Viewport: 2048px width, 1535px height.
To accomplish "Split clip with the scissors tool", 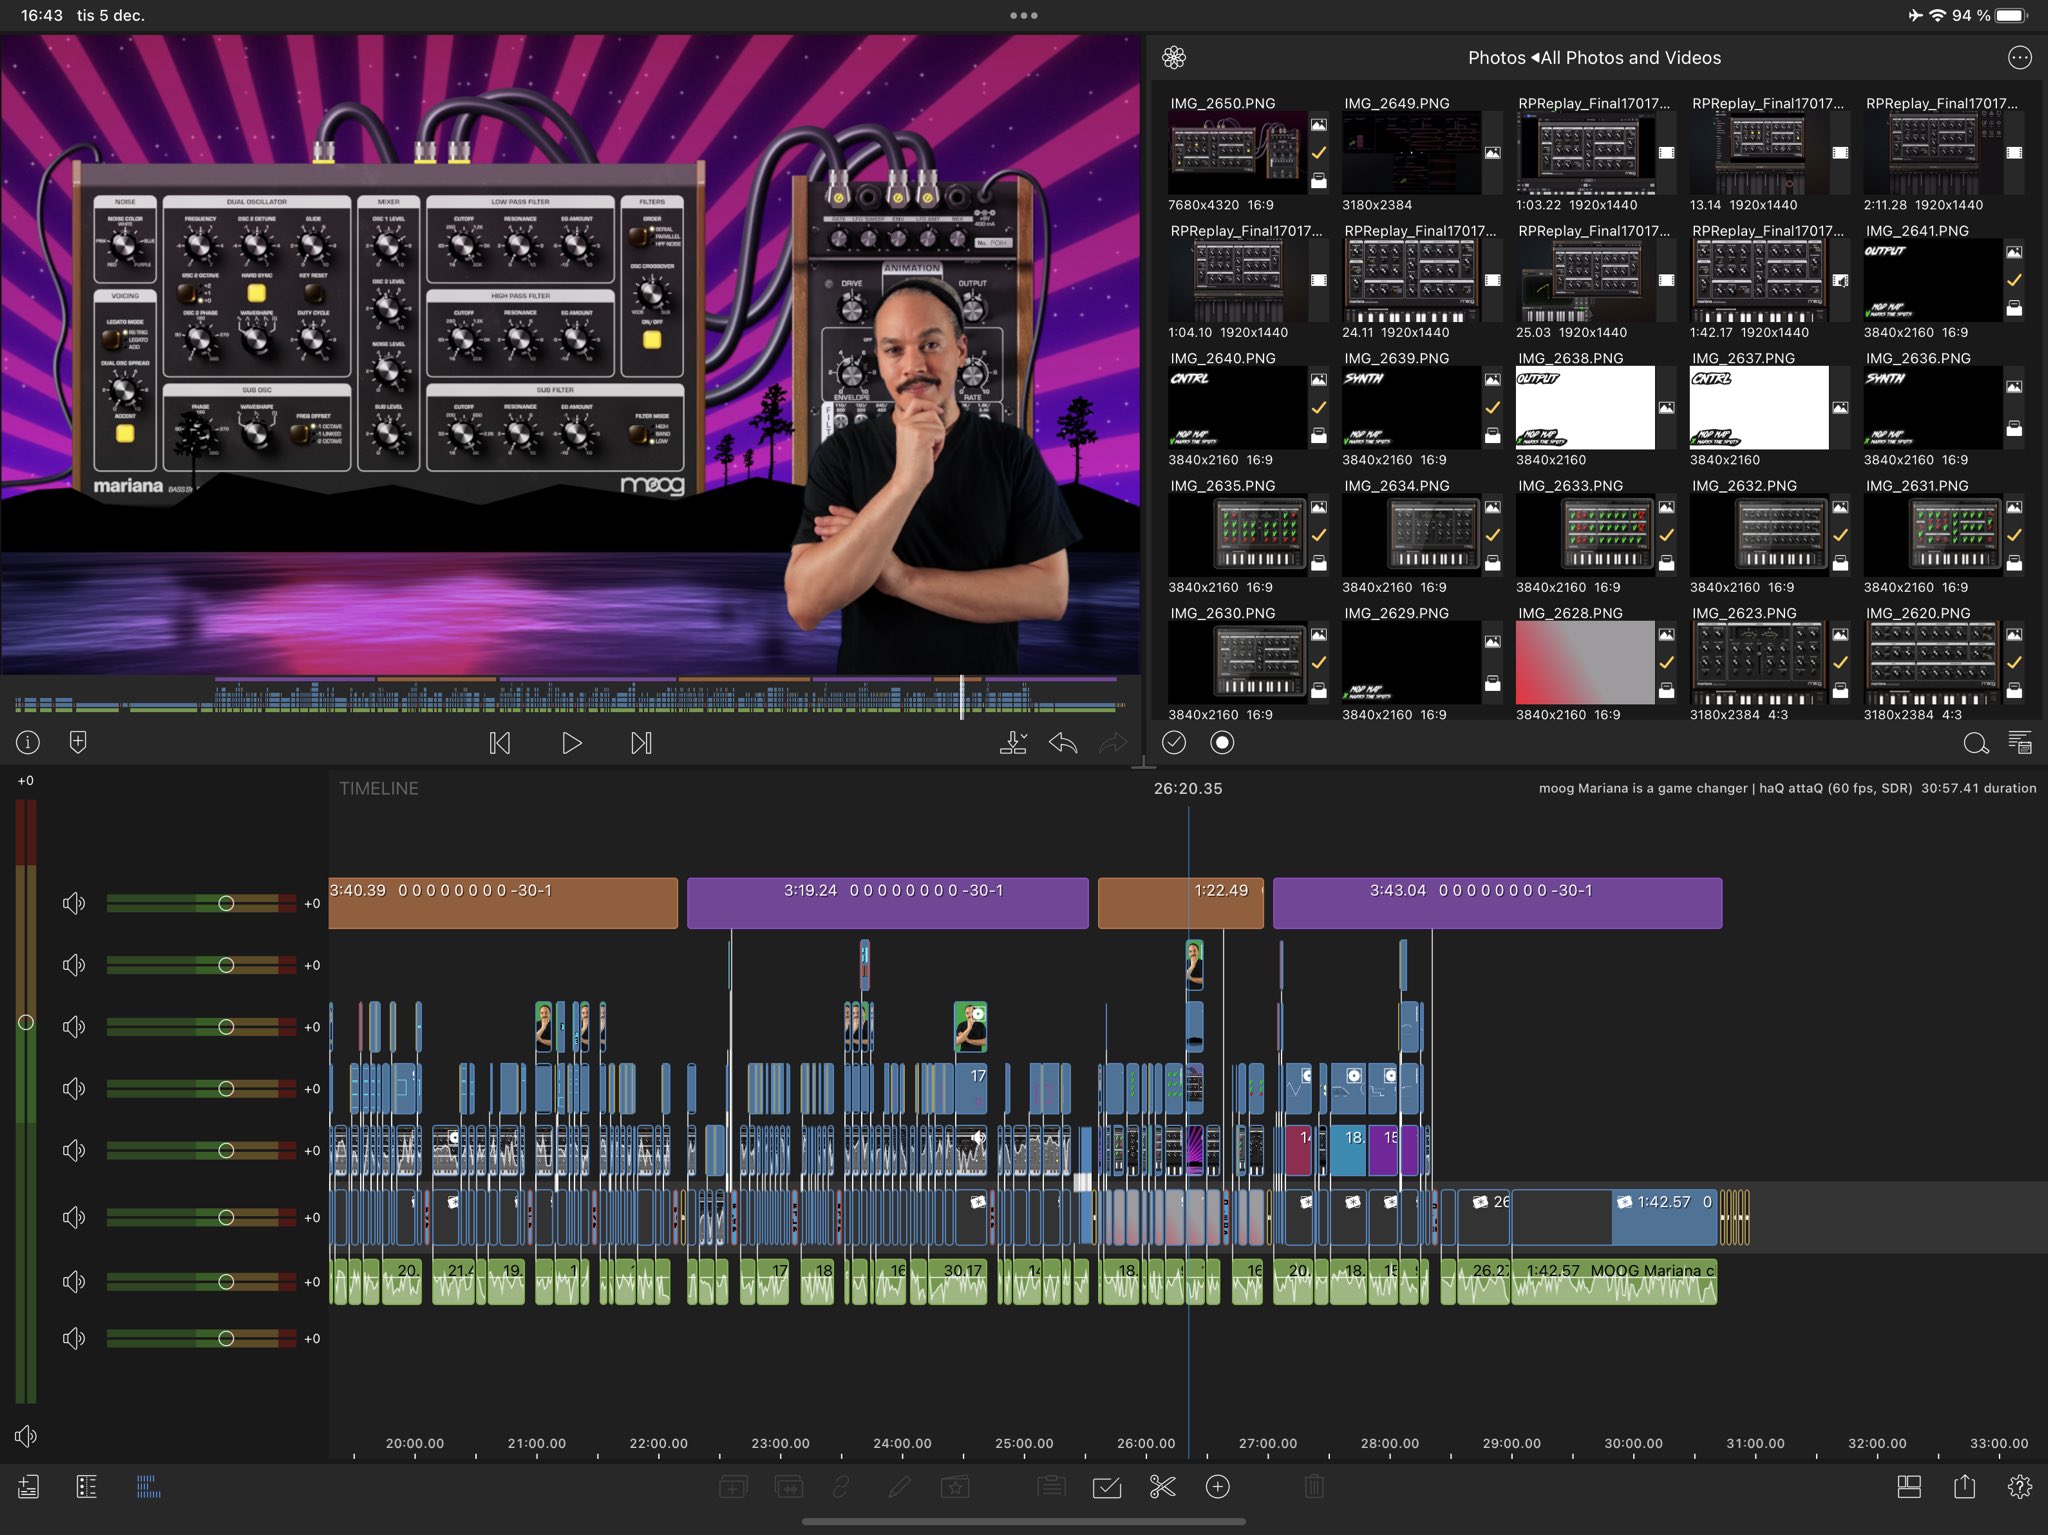I will click(1162, 1487).
